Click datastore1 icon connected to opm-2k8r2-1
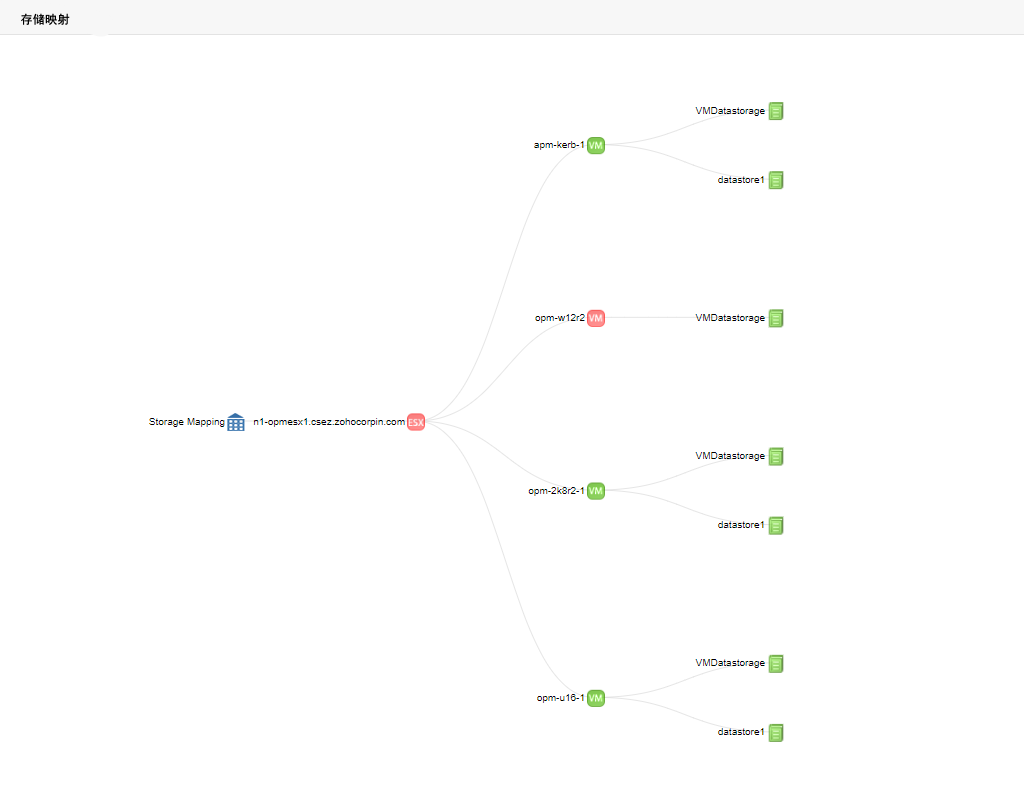1024x785 pixels. (776, 525)
